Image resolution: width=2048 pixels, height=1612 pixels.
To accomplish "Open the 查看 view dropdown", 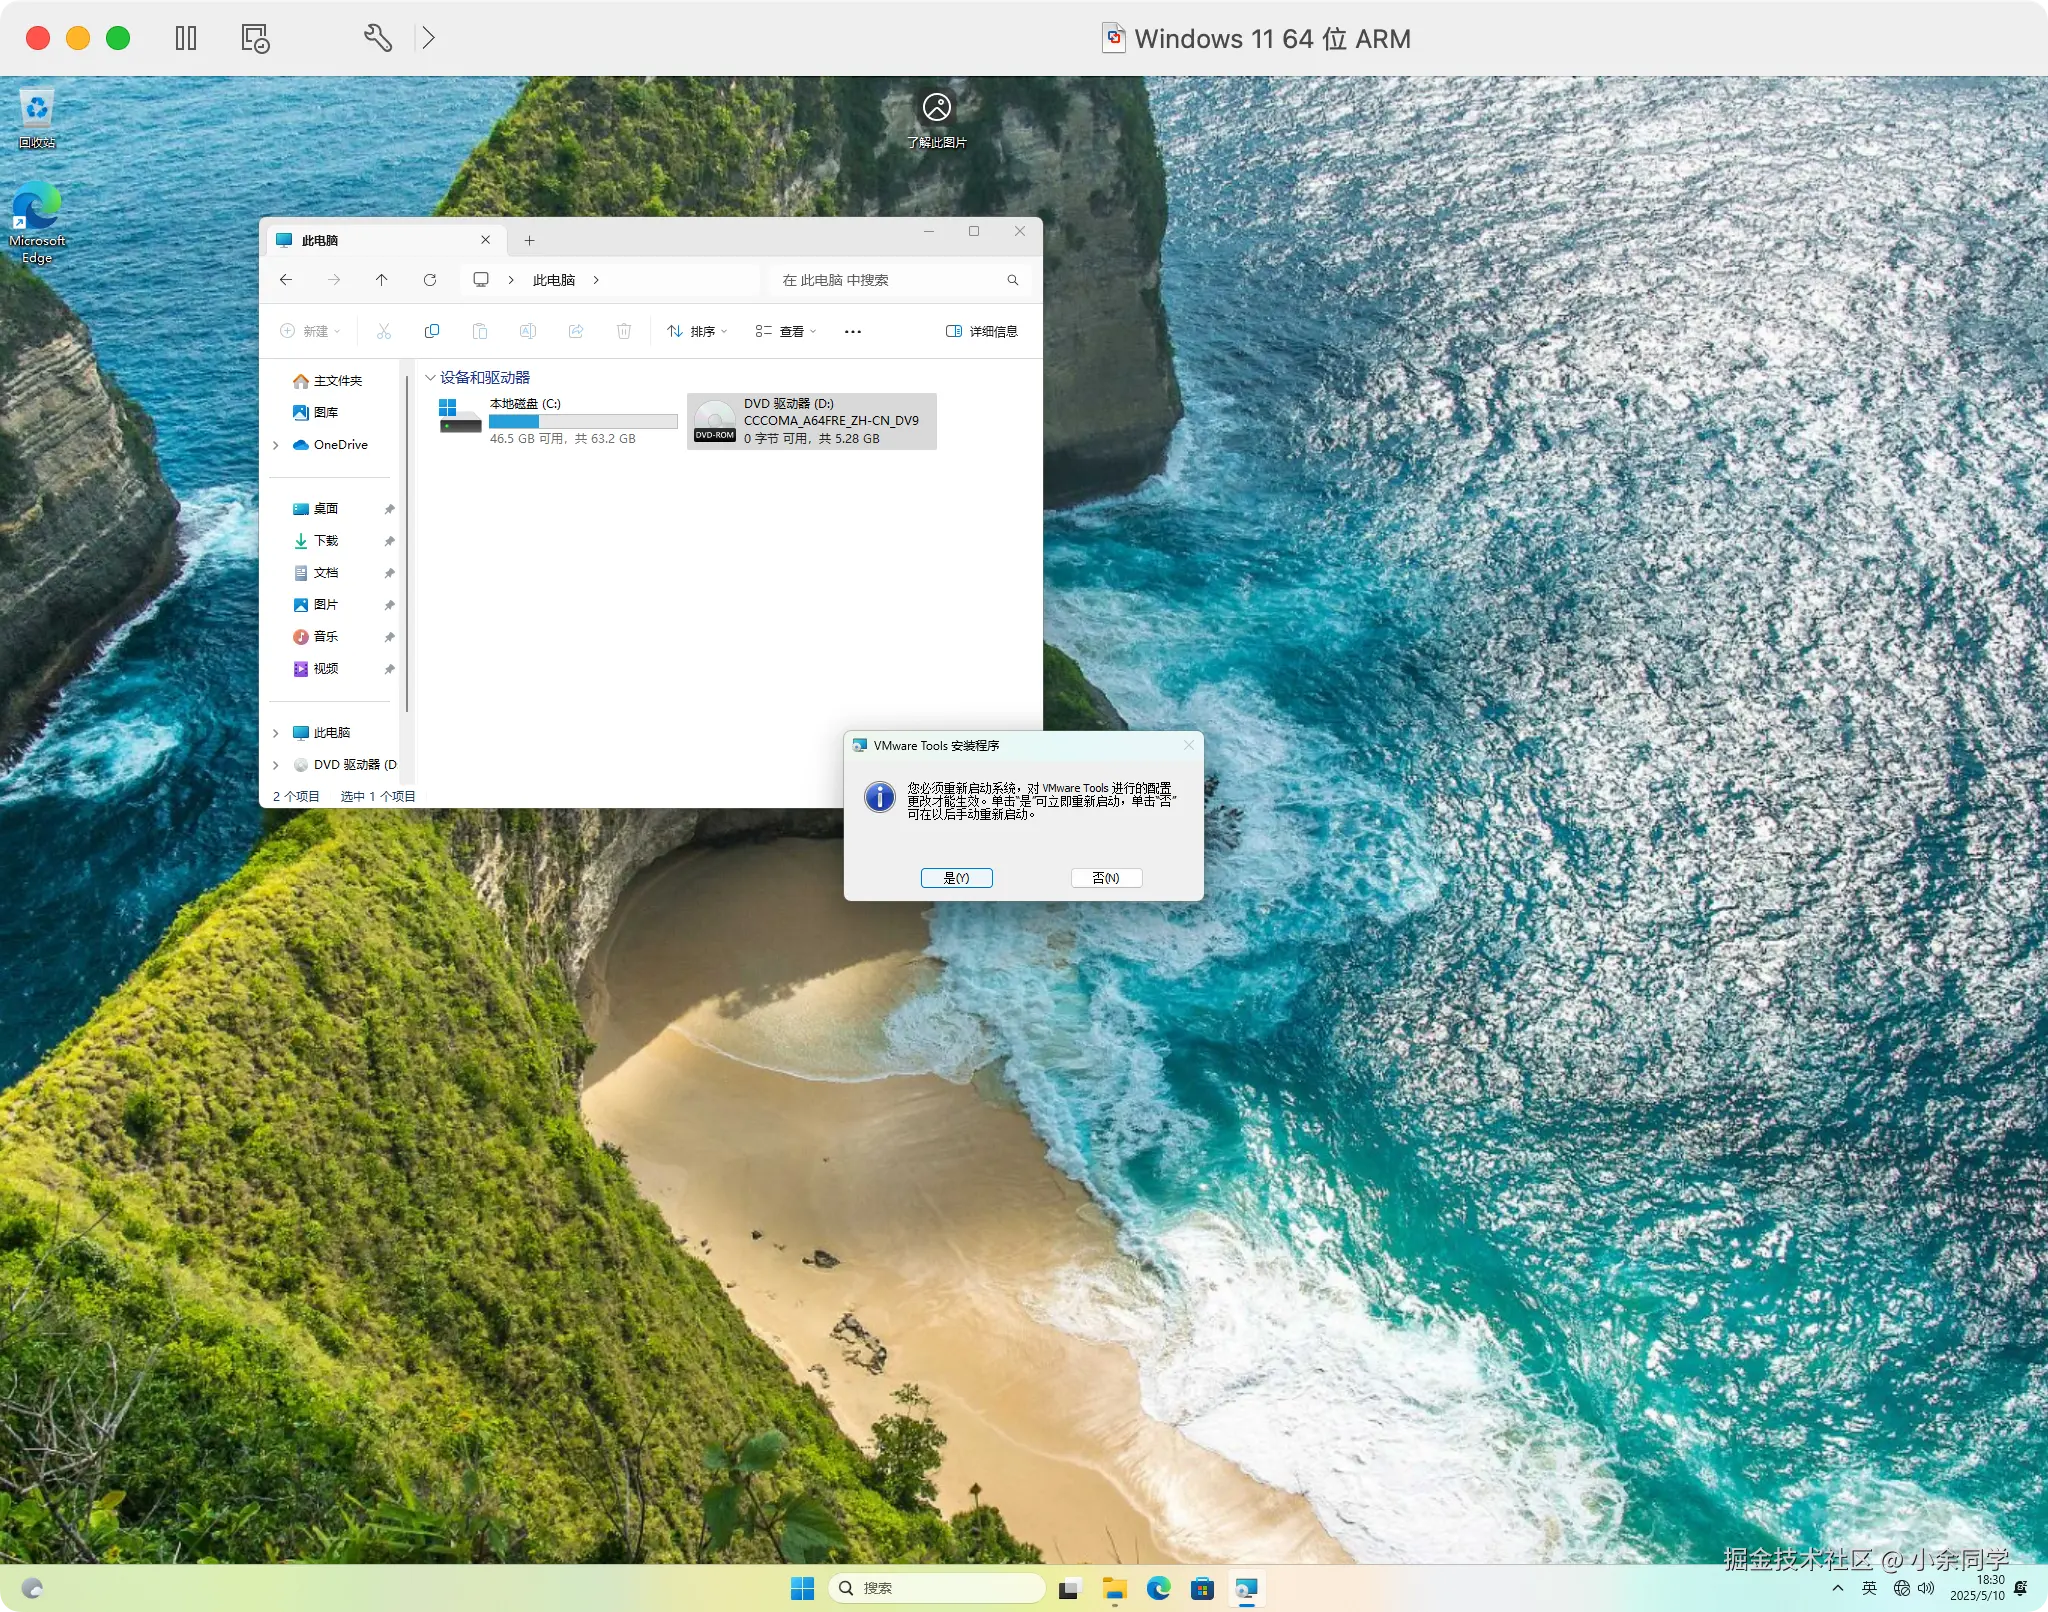I will tap(786, 331).
